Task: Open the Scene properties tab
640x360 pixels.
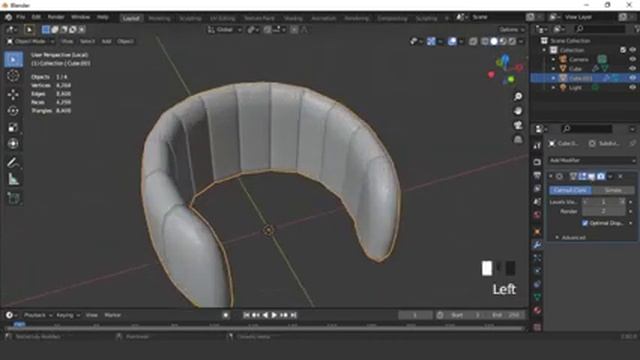Action: click(537, 202)
